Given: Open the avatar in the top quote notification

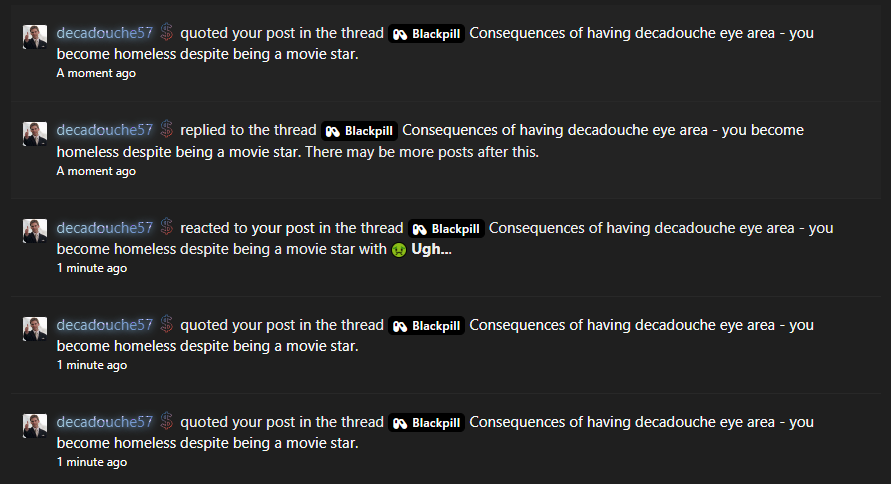Looking at the screenshot, I should 35,37.
